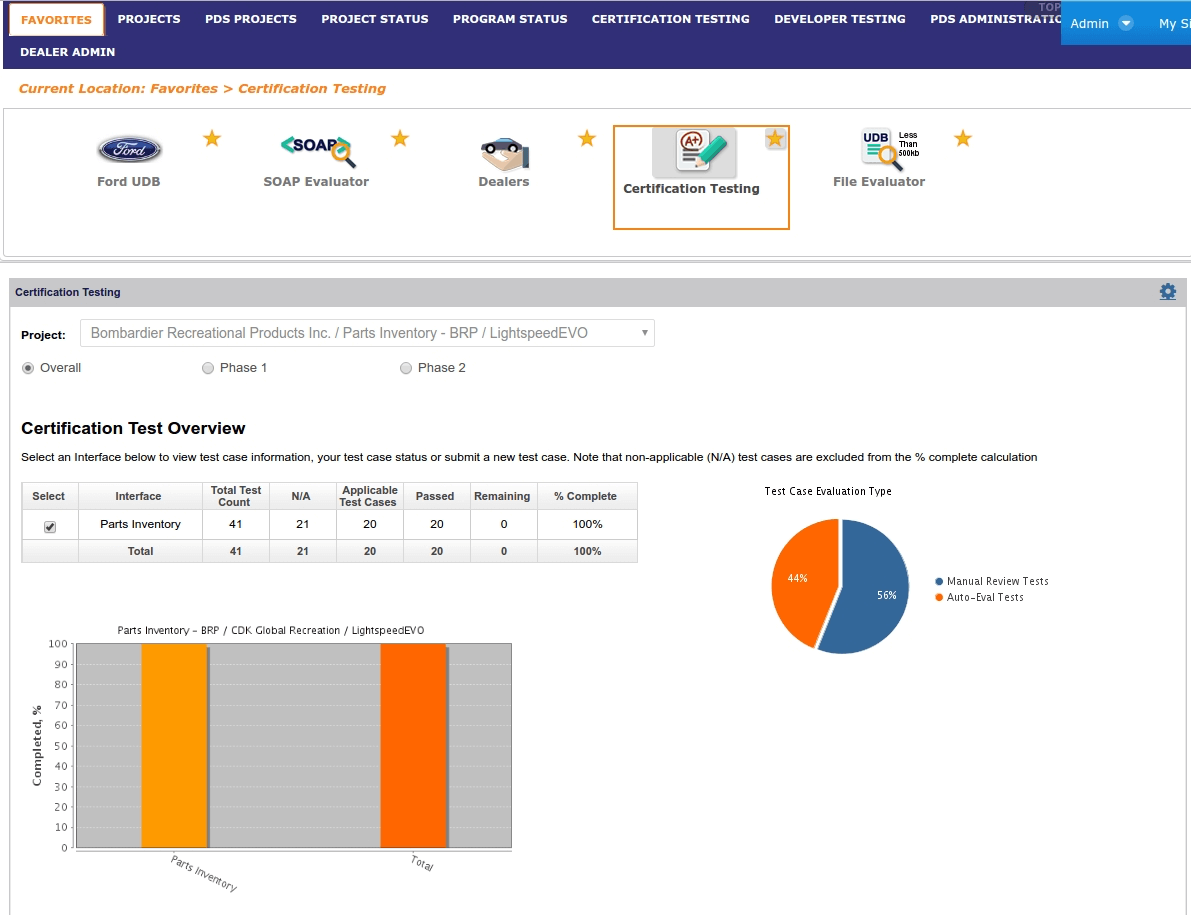Screen dimensions: 1191x915
Task: Open the Program Status menu
Action: (x=510, y=19)
